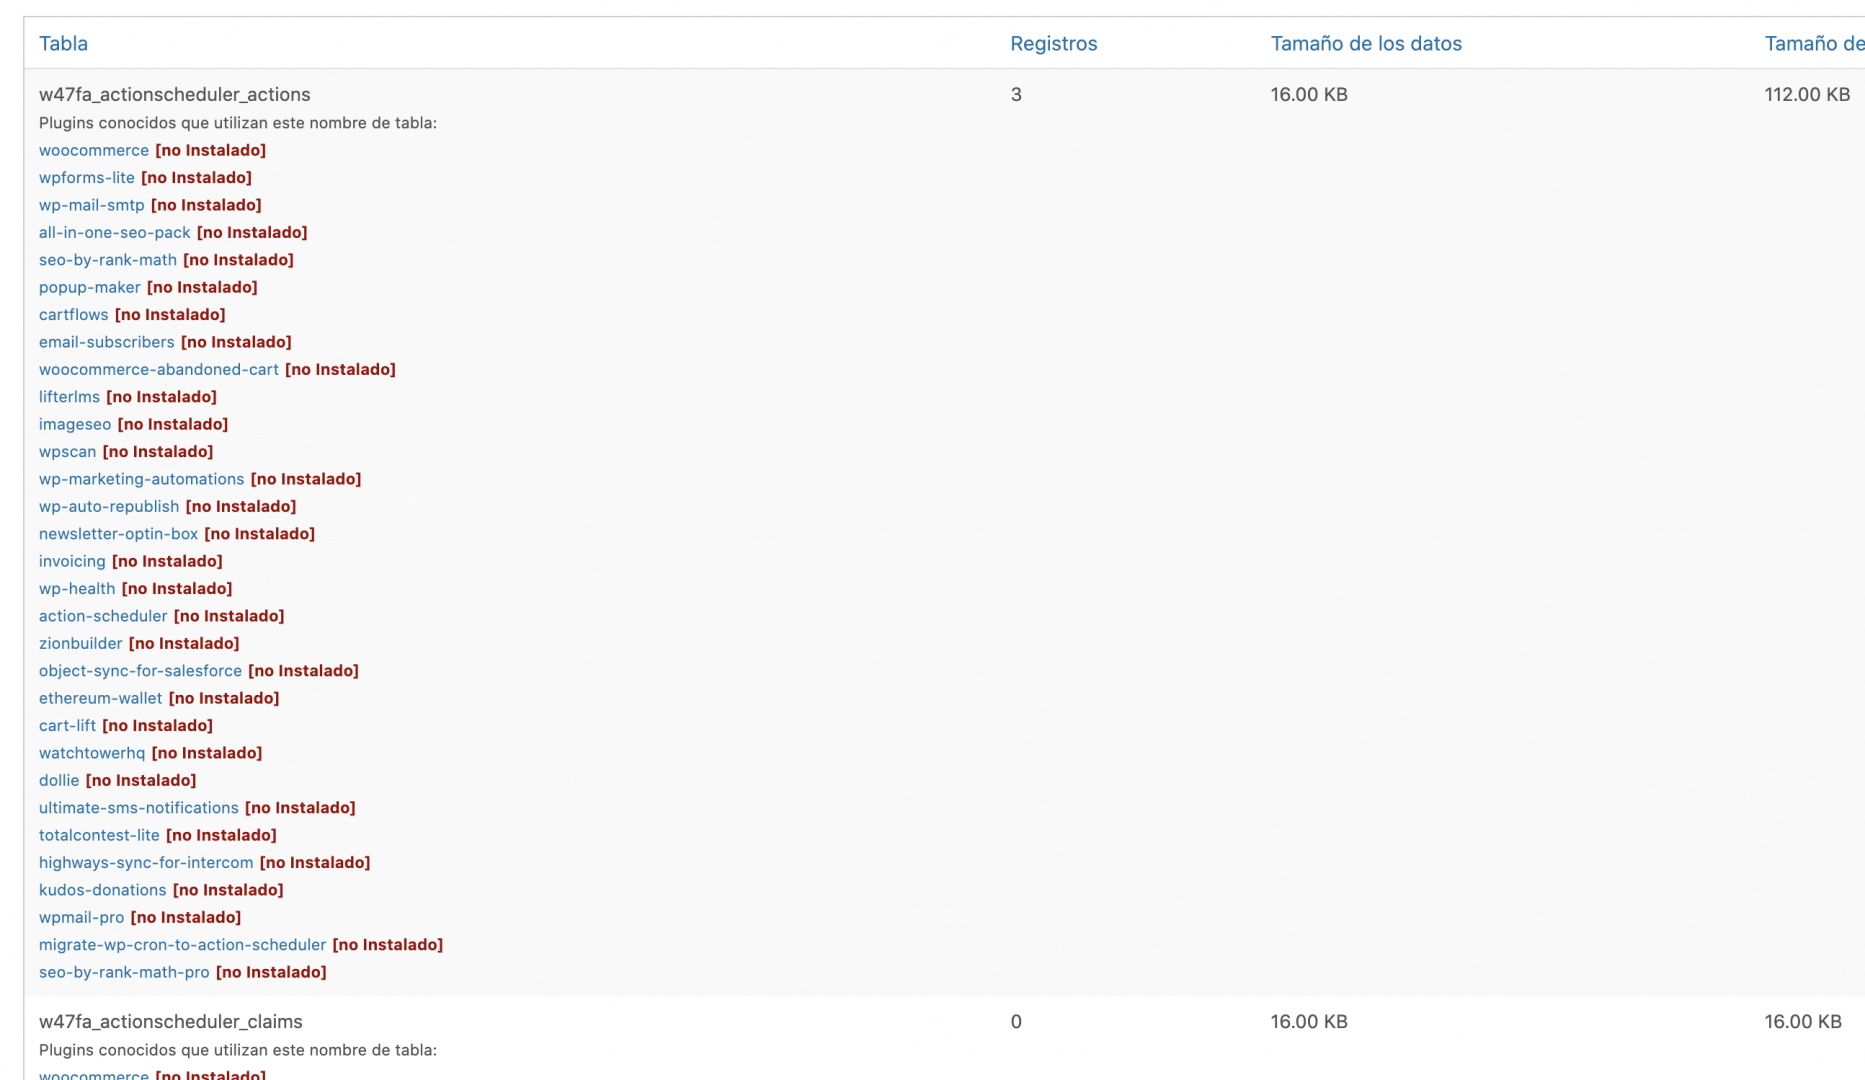The image size is (1865, 1080).
Task: Open the wpmail-pro plugin link
Action: click(x=82, y=917)
